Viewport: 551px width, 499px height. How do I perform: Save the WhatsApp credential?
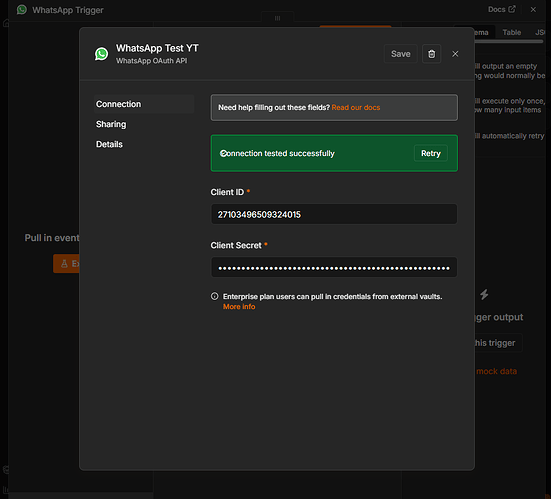pyautogui.click(x=401, y=54)
